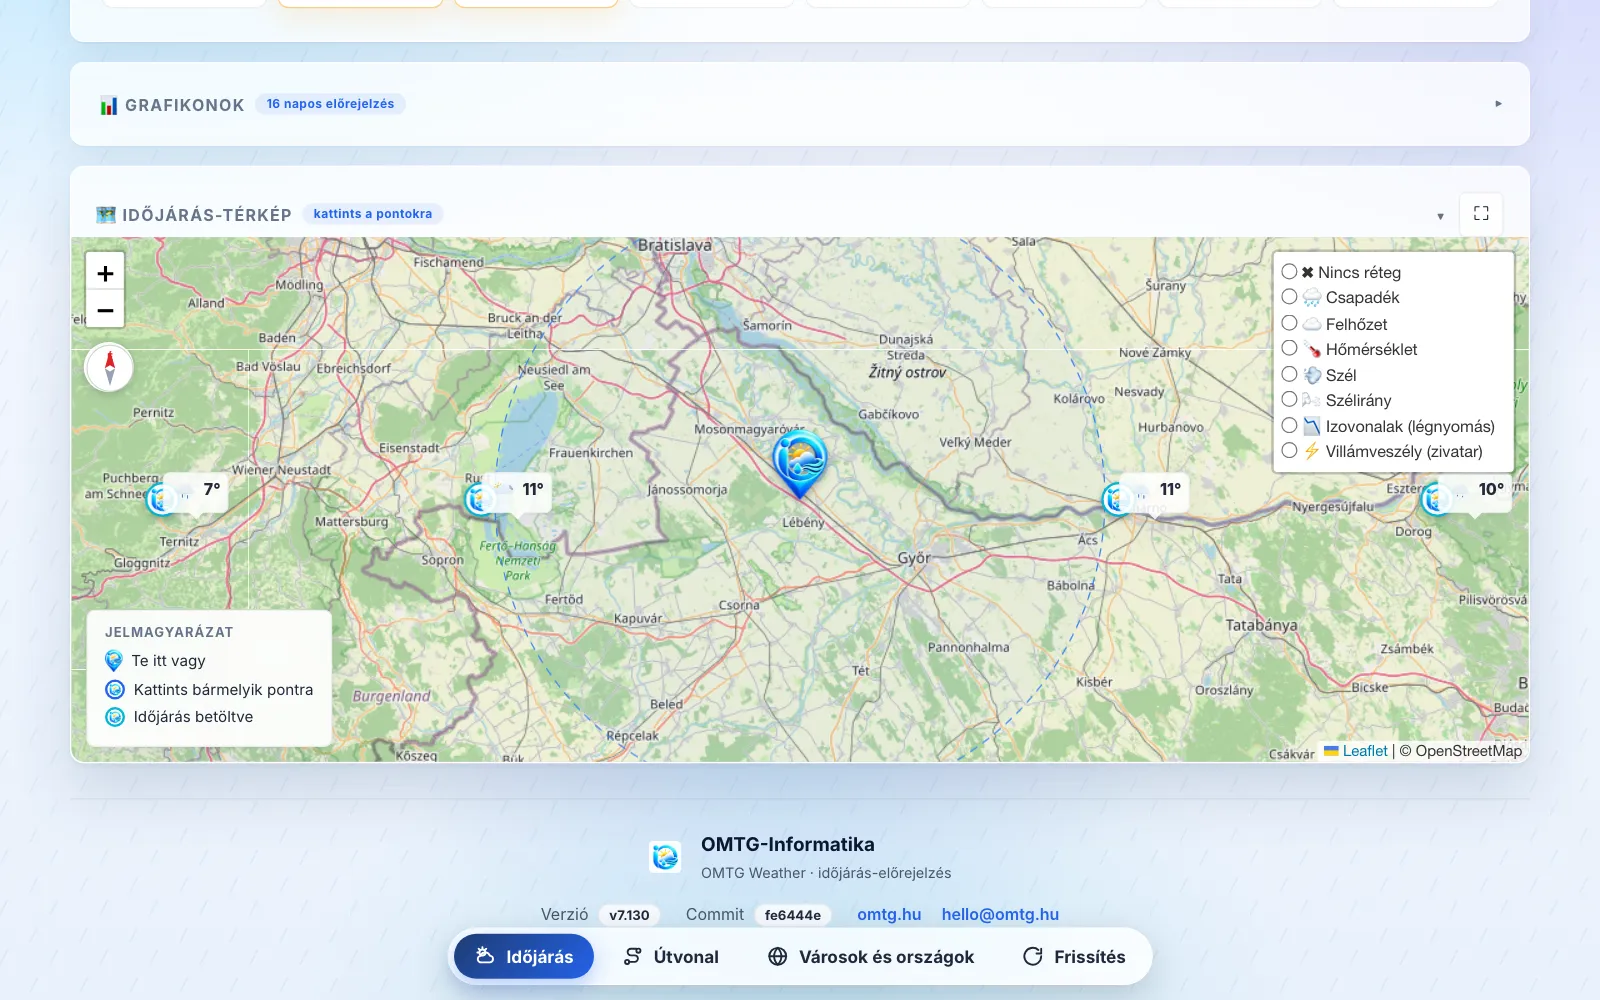The height and width of the screenshot is (1000, 1600).
Task: Click the Frissítés refresh button
Action: (1074, 956)
